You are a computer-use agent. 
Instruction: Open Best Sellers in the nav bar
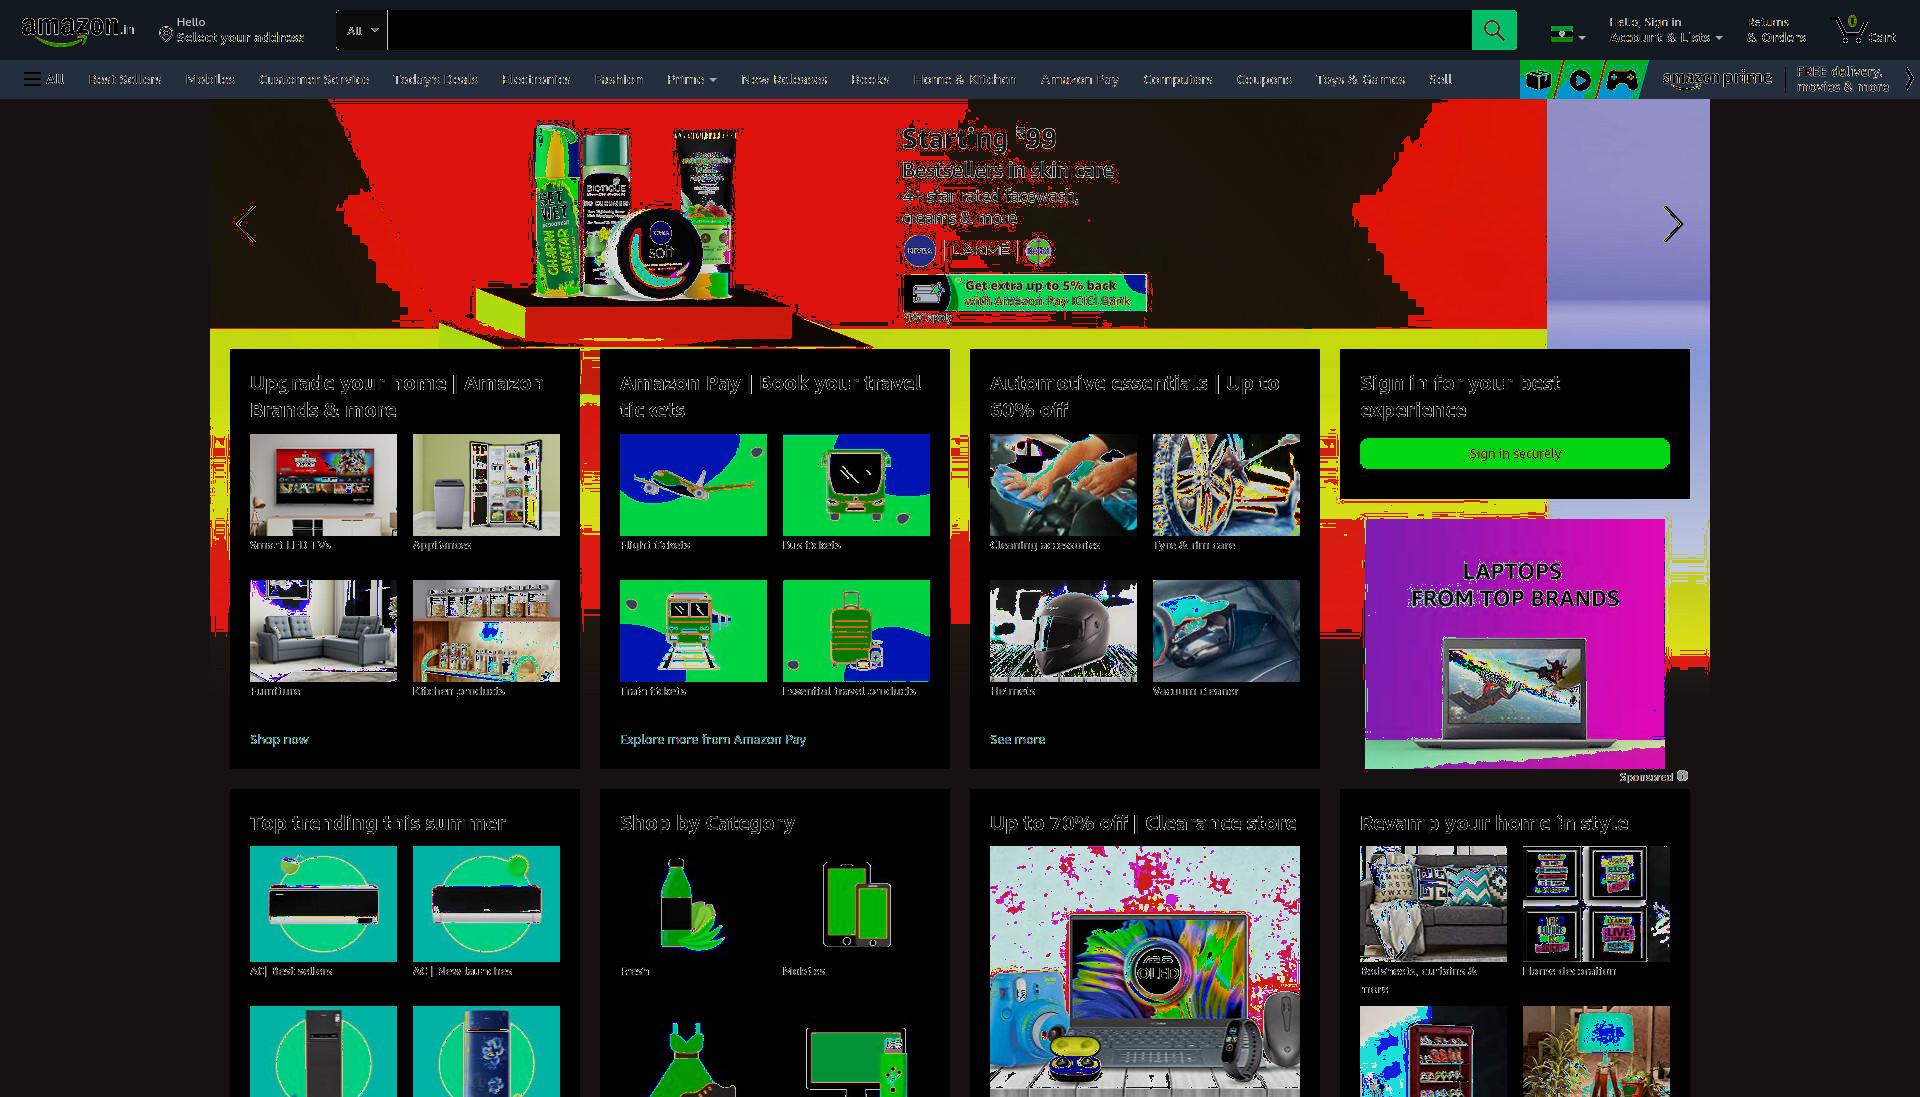tap(124, 79)
